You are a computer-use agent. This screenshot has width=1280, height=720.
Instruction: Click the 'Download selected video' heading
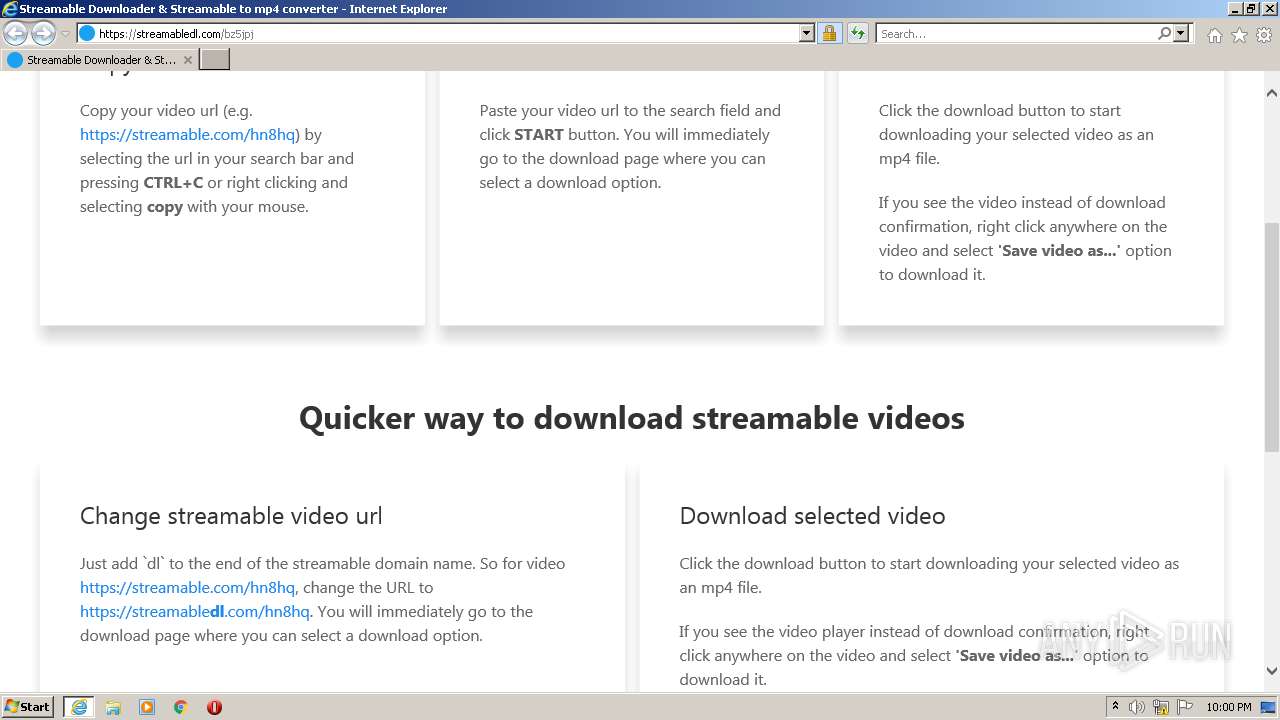812,516
